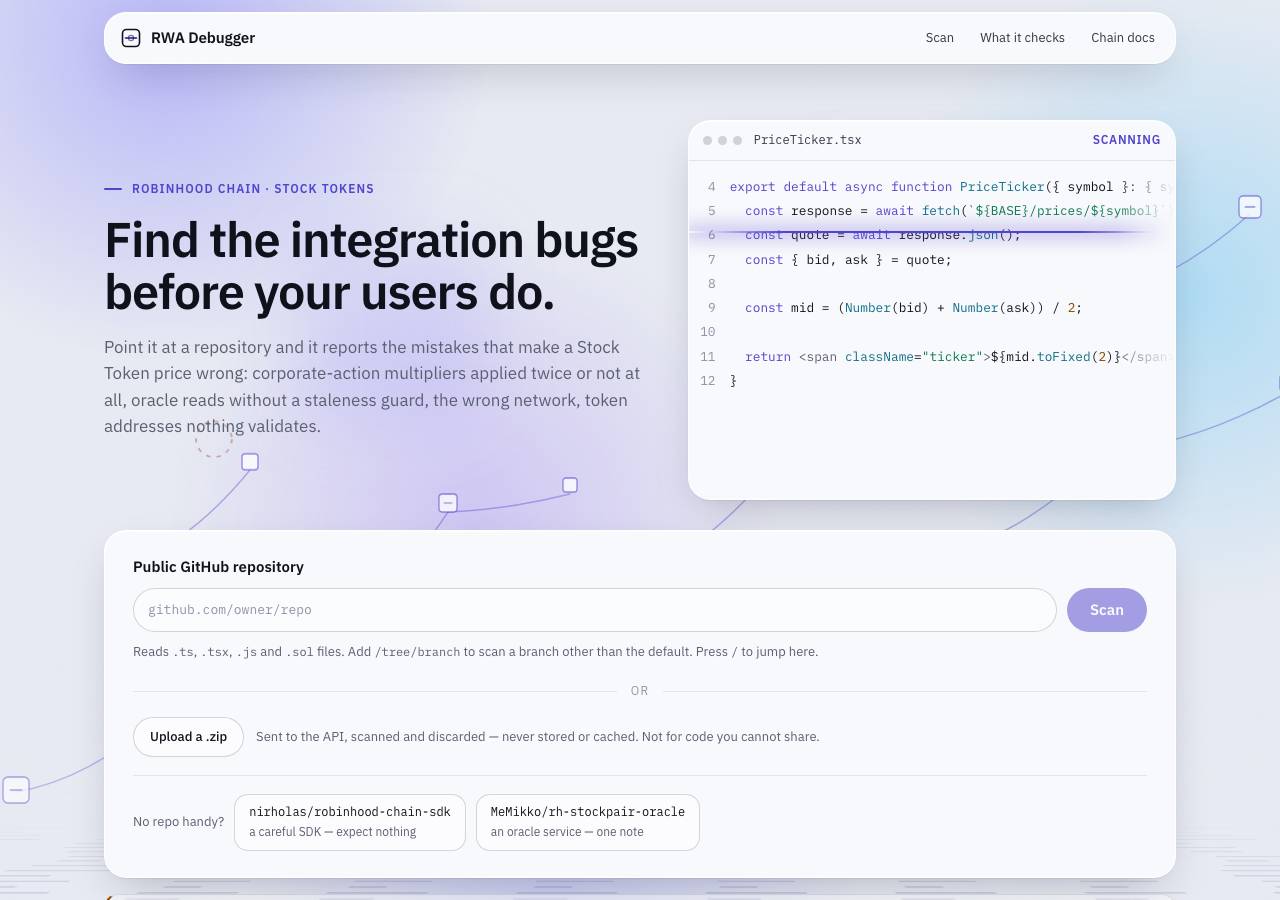Choose the MeMikko/rh-stockpair-oracle sample repo

588,822
